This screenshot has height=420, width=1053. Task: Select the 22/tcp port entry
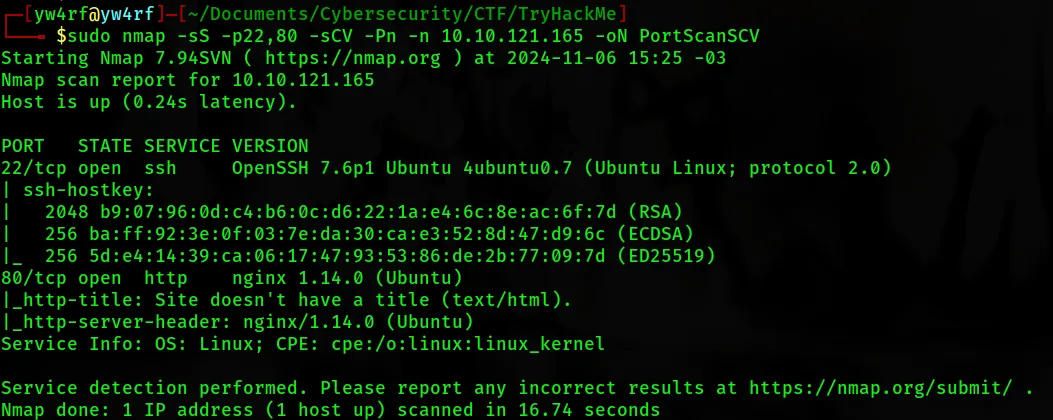click(x=29, y=168)
